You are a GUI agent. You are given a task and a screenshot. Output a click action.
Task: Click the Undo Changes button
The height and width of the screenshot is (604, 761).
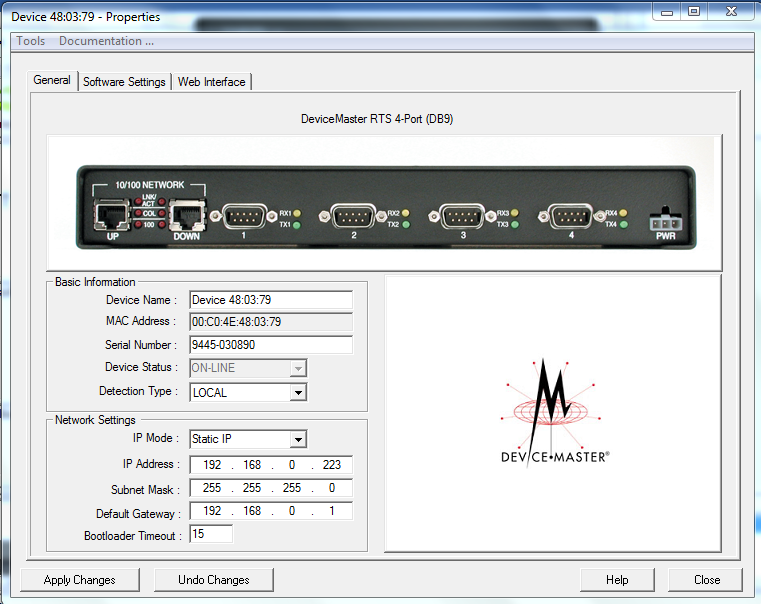click(x=214, y=580)
